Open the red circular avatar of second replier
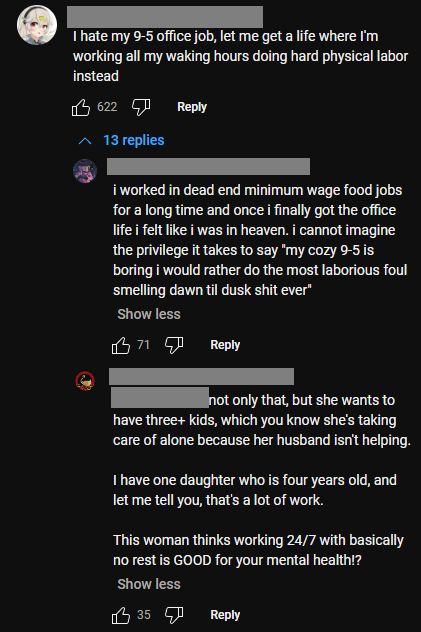The width and height of the screenshot is (421, 632). click(x=85, y=381)
